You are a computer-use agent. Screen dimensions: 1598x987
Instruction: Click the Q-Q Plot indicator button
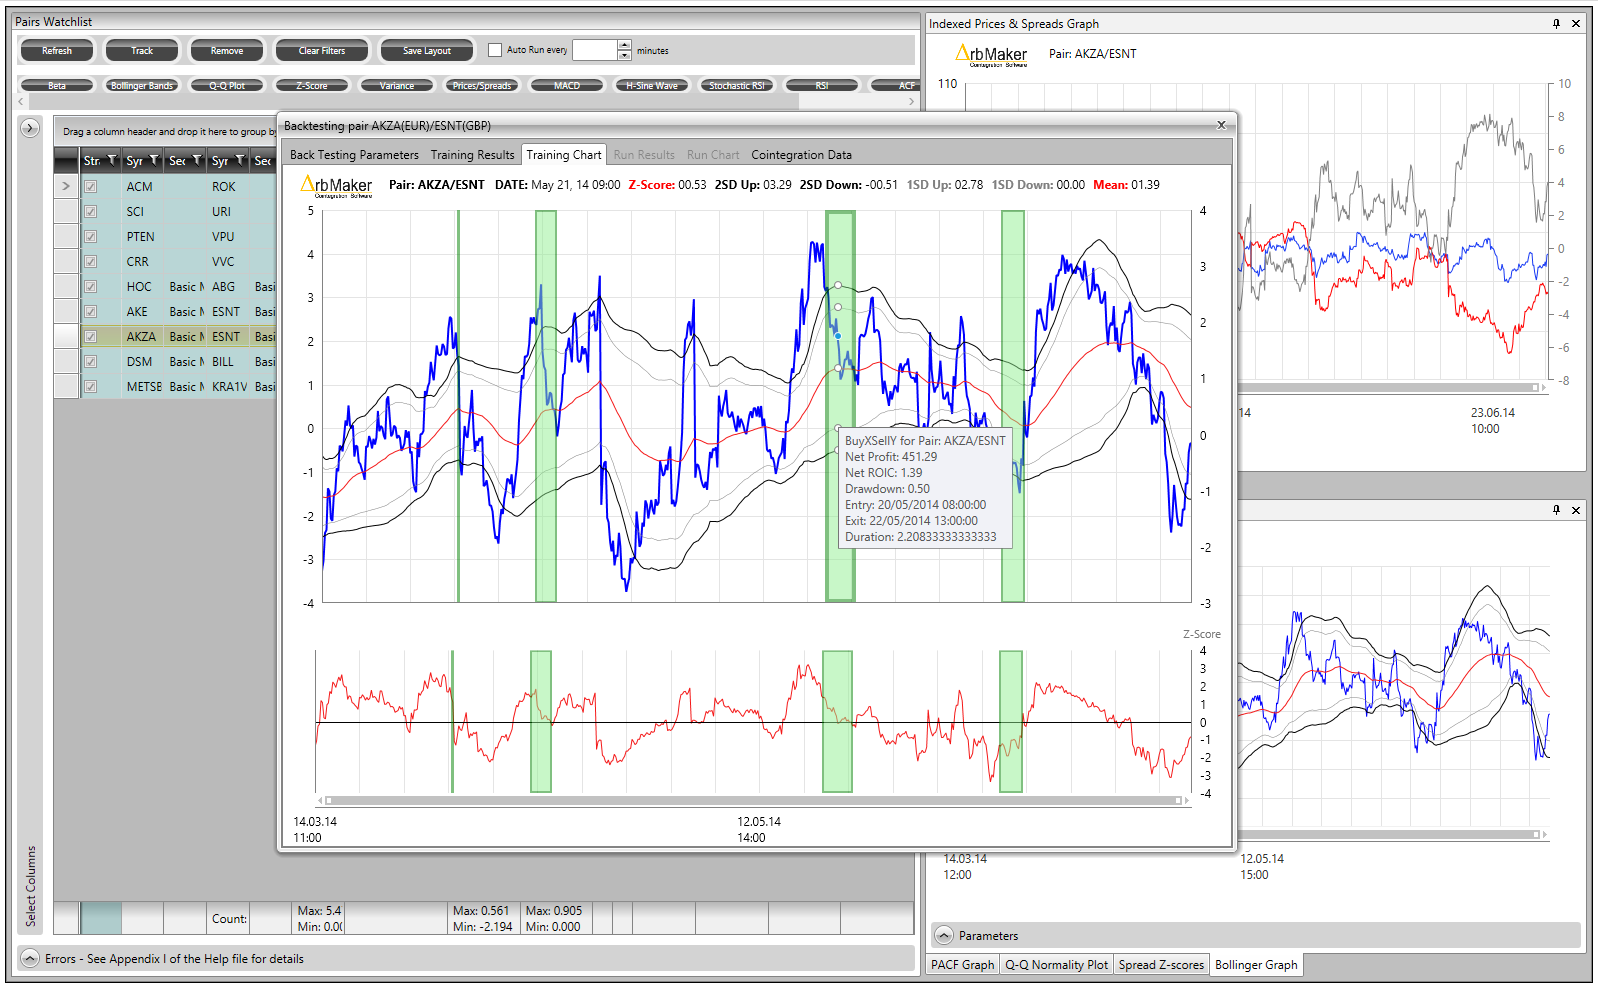[x=227, y=86]
